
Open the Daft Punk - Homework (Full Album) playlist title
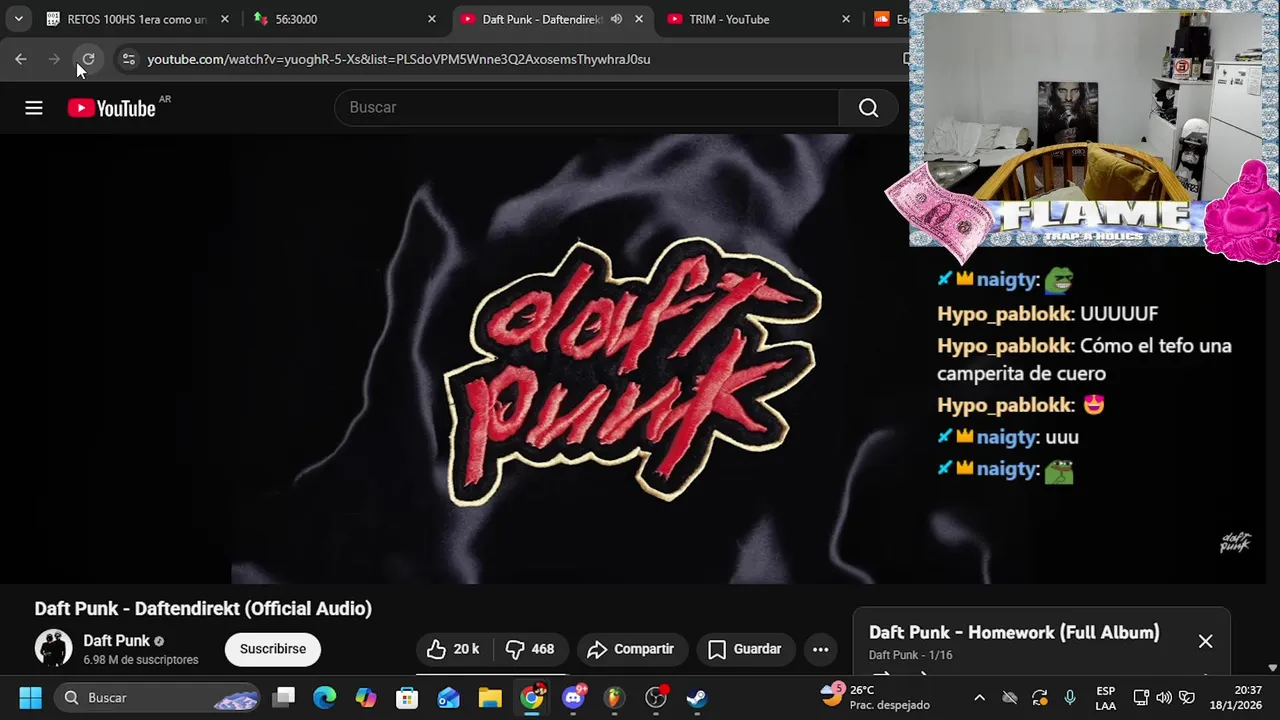(x=1014, y=632)
